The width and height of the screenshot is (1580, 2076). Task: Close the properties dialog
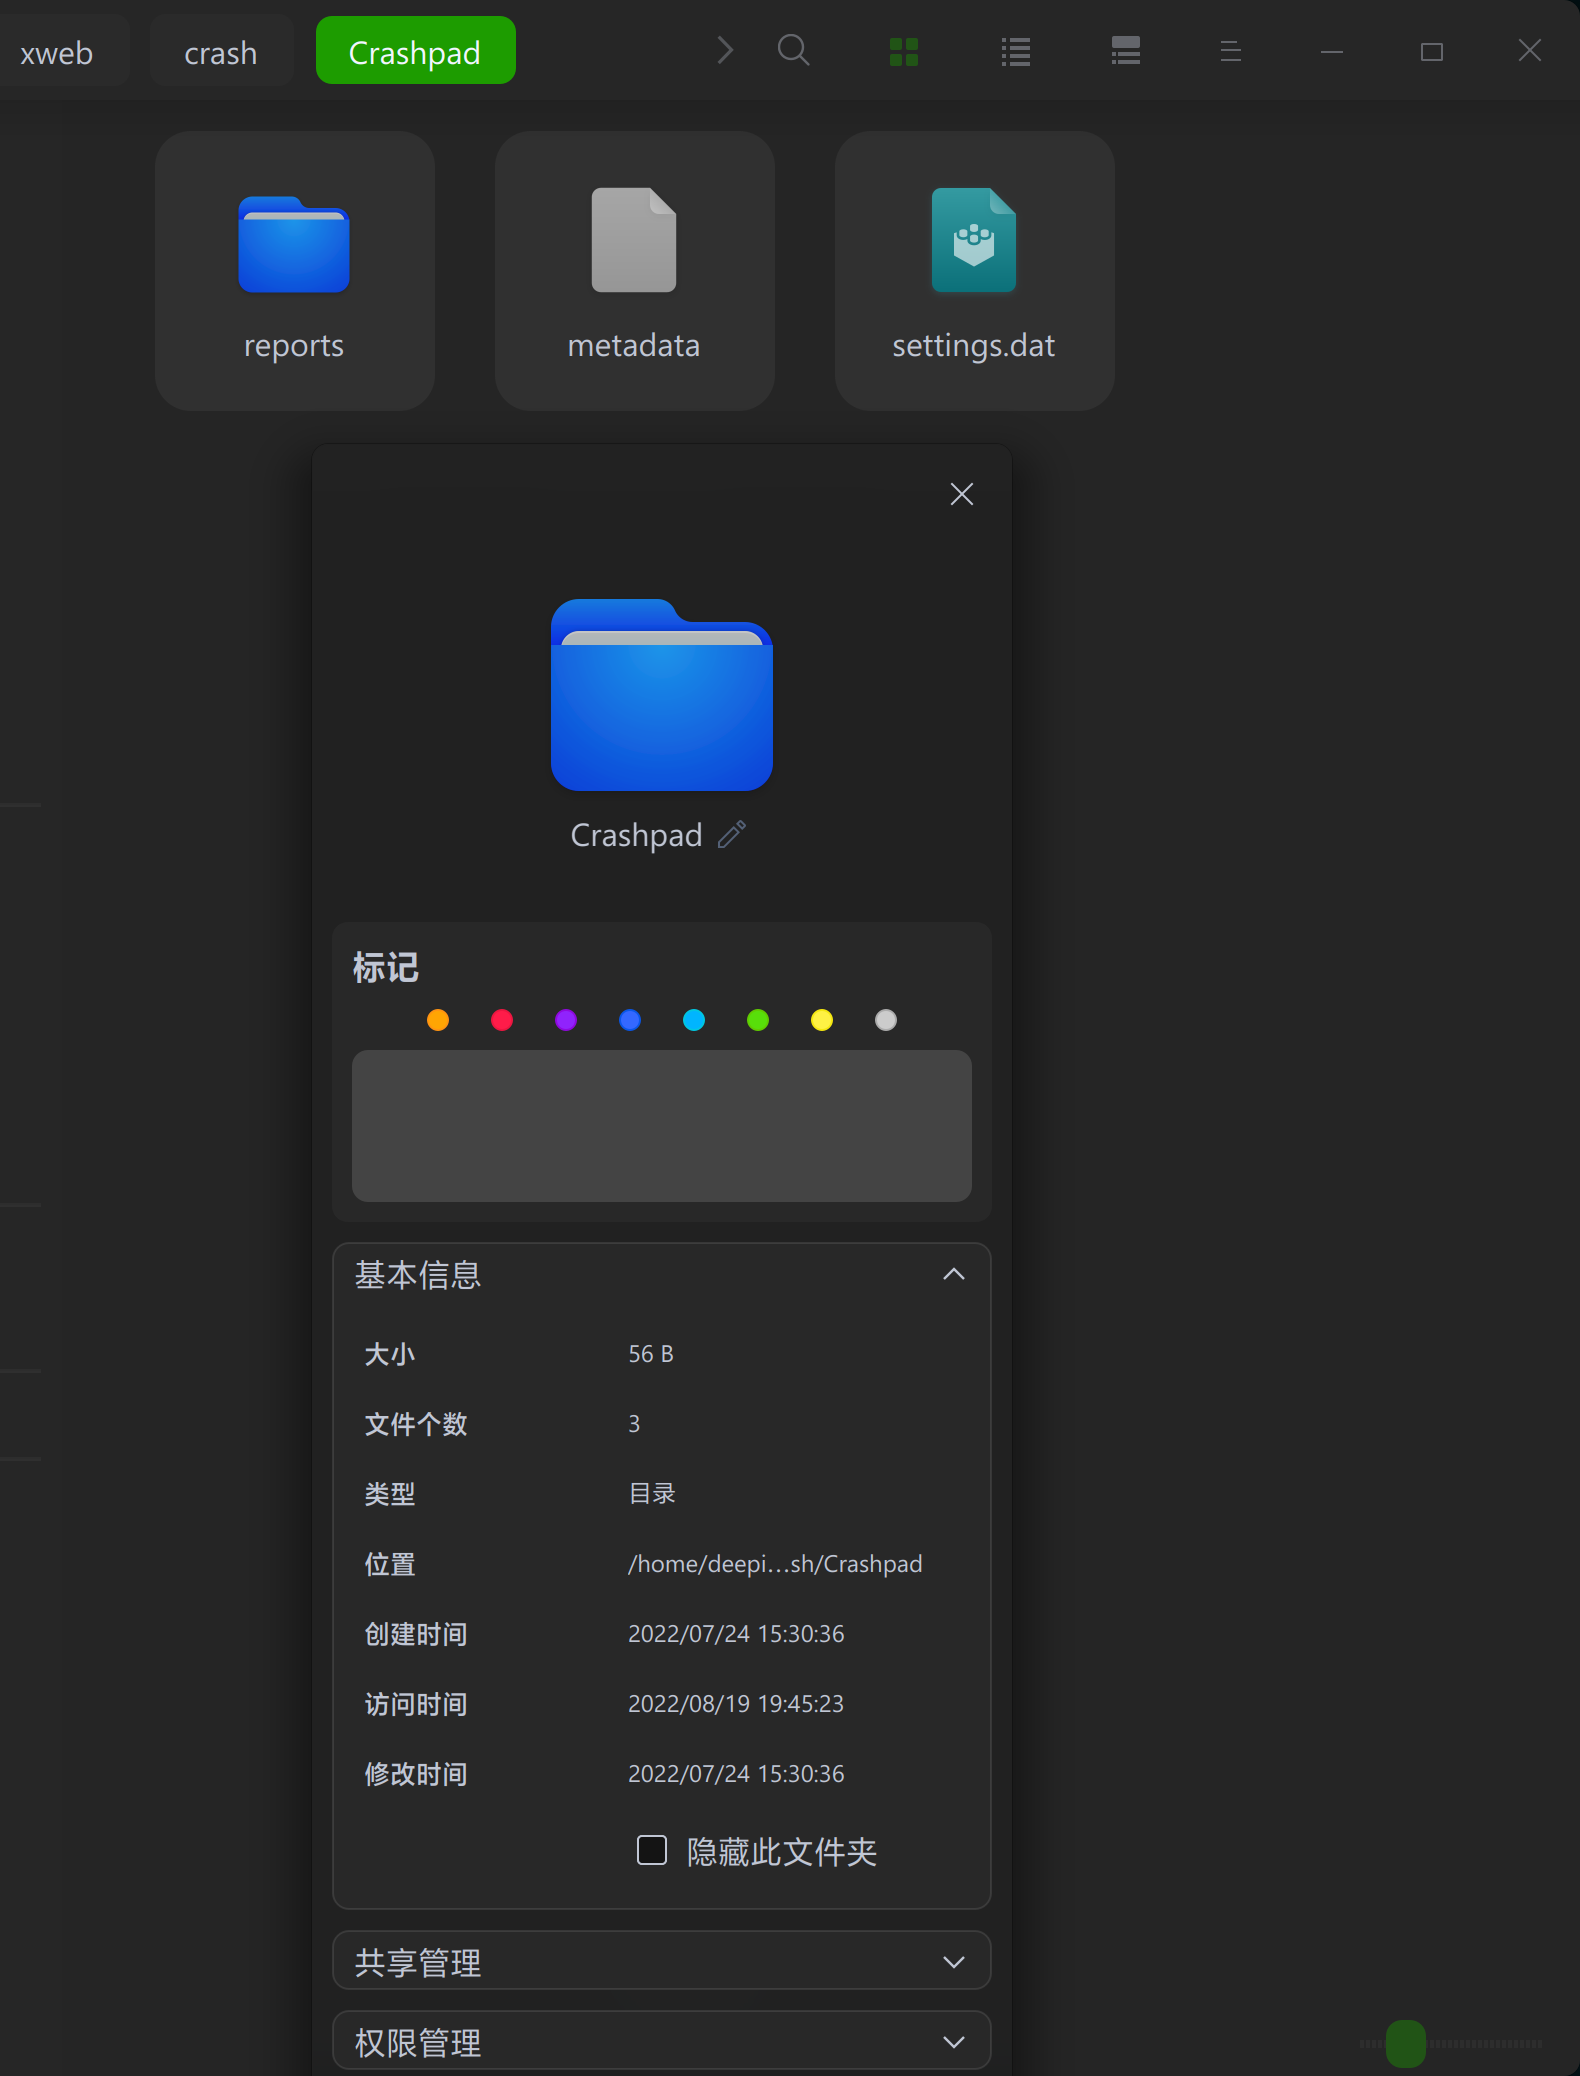[962, 494]
